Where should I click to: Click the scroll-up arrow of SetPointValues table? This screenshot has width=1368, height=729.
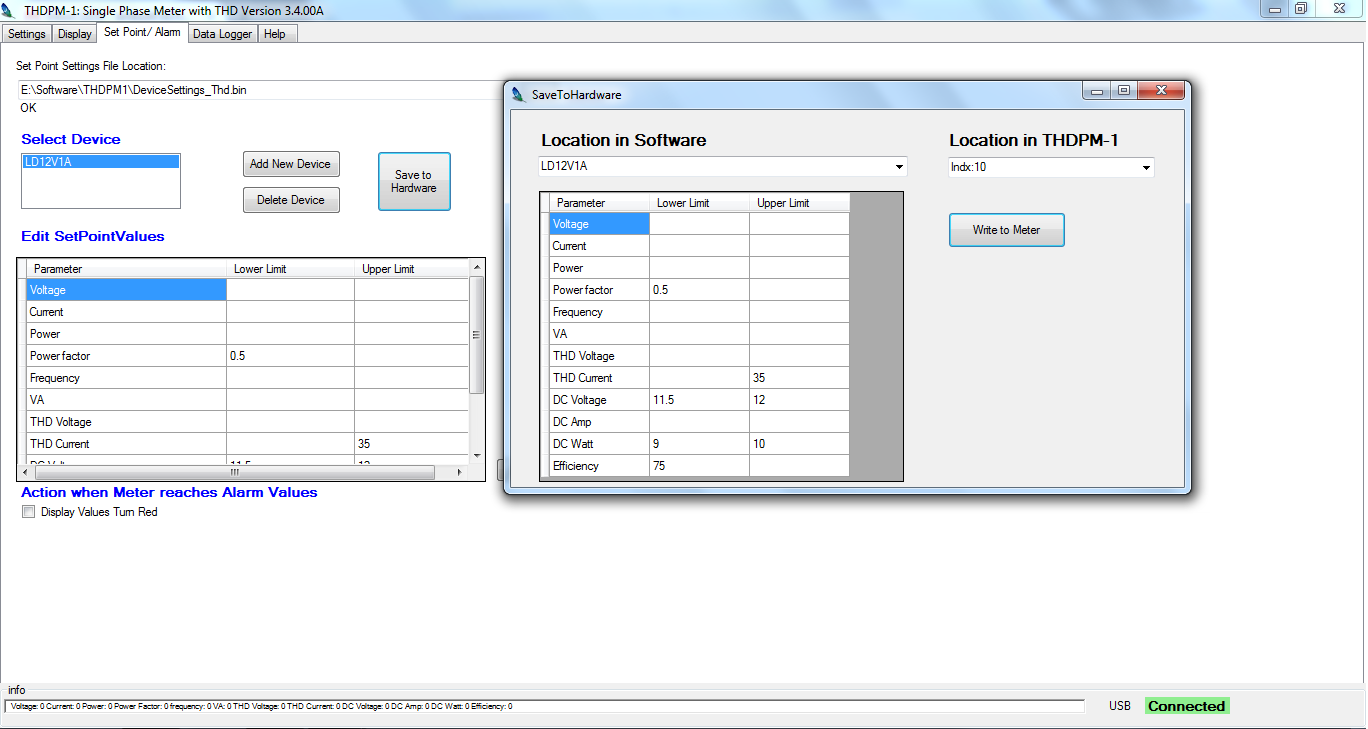point(477,268)
